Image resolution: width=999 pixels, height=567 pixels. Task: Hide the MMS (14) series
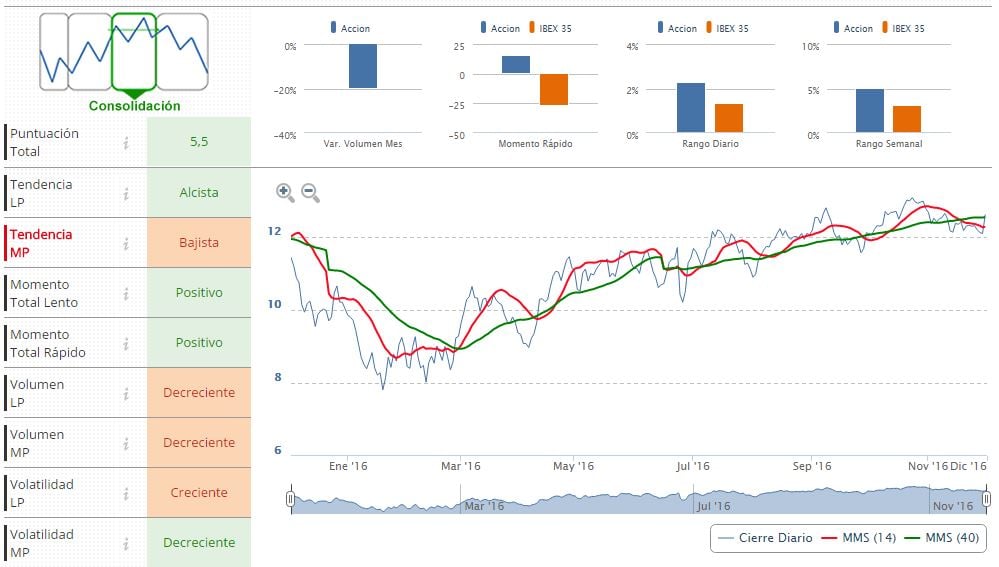tap(860, 538)
